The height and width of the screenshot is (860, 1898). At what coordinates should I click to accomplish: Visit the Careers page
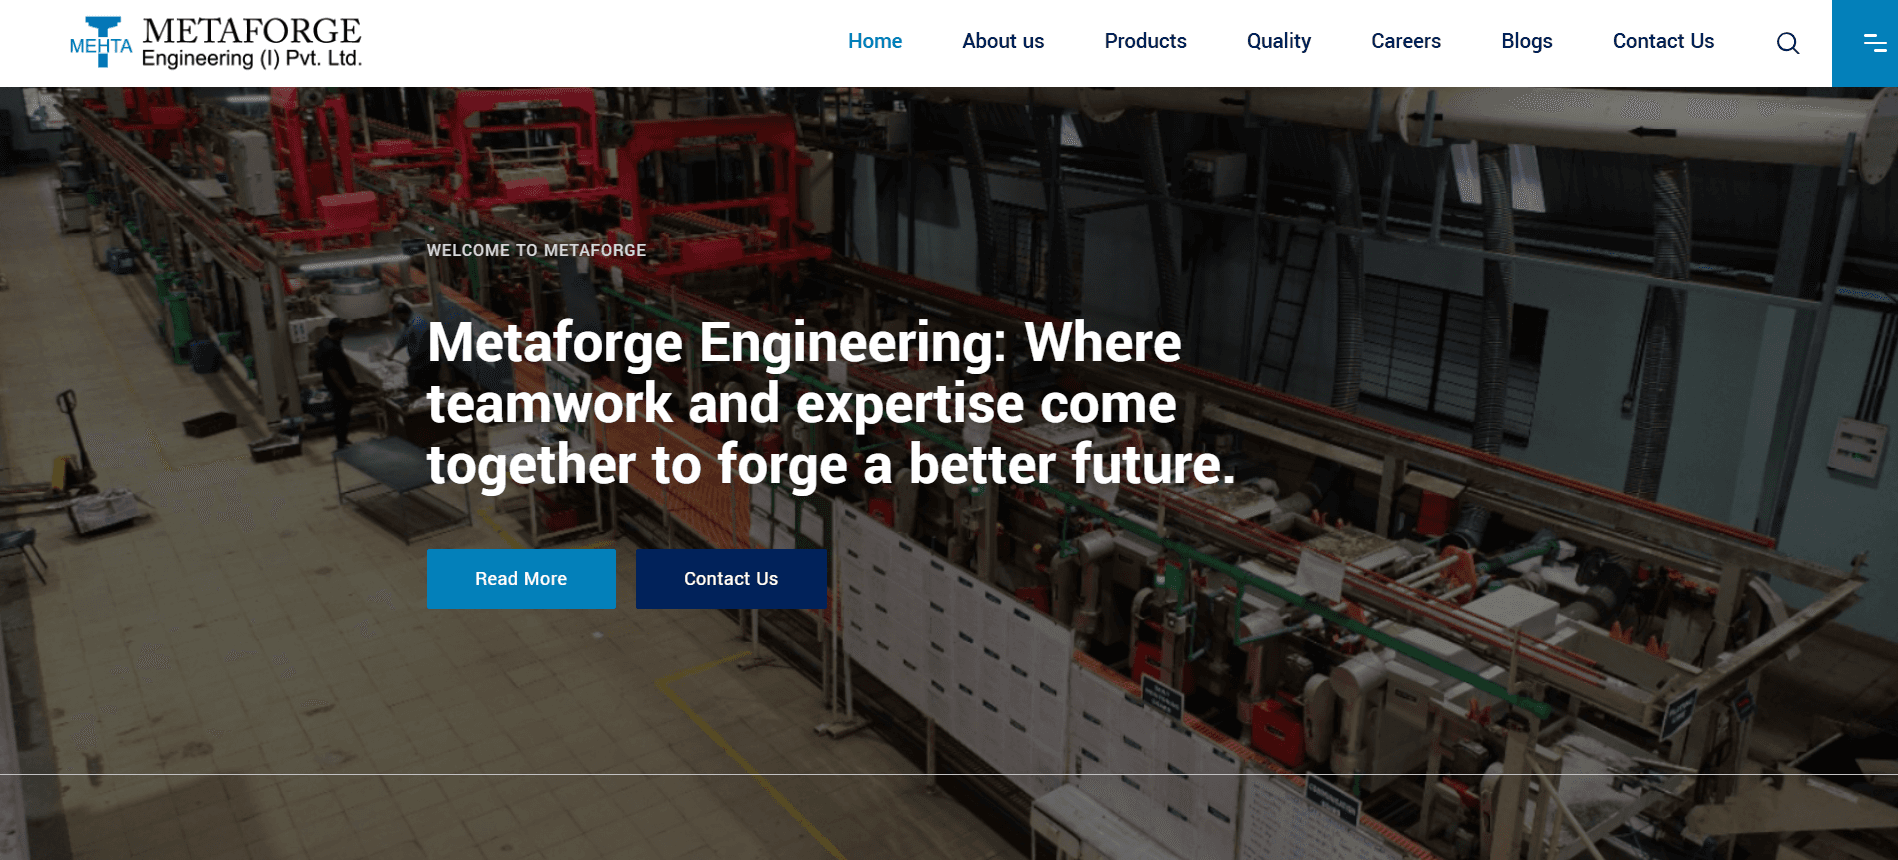click(x=1405, y=41)
